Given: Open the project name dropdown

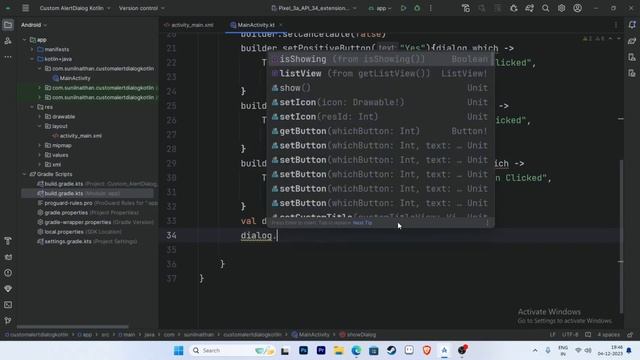Looking at the screenshot, I should click(75, 8).
